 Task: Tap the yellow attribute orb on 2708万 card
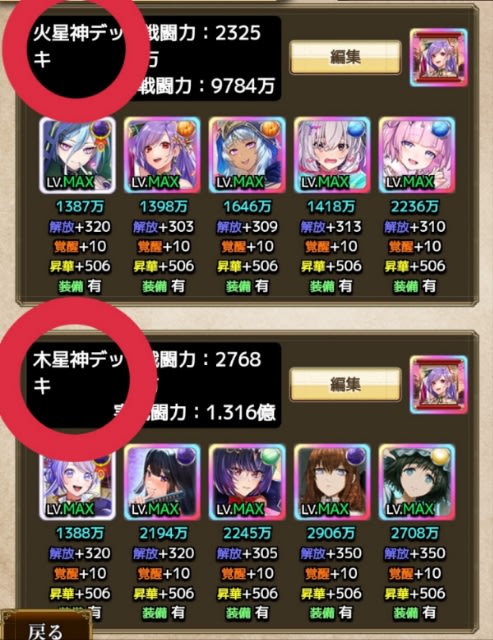[441, 456]
